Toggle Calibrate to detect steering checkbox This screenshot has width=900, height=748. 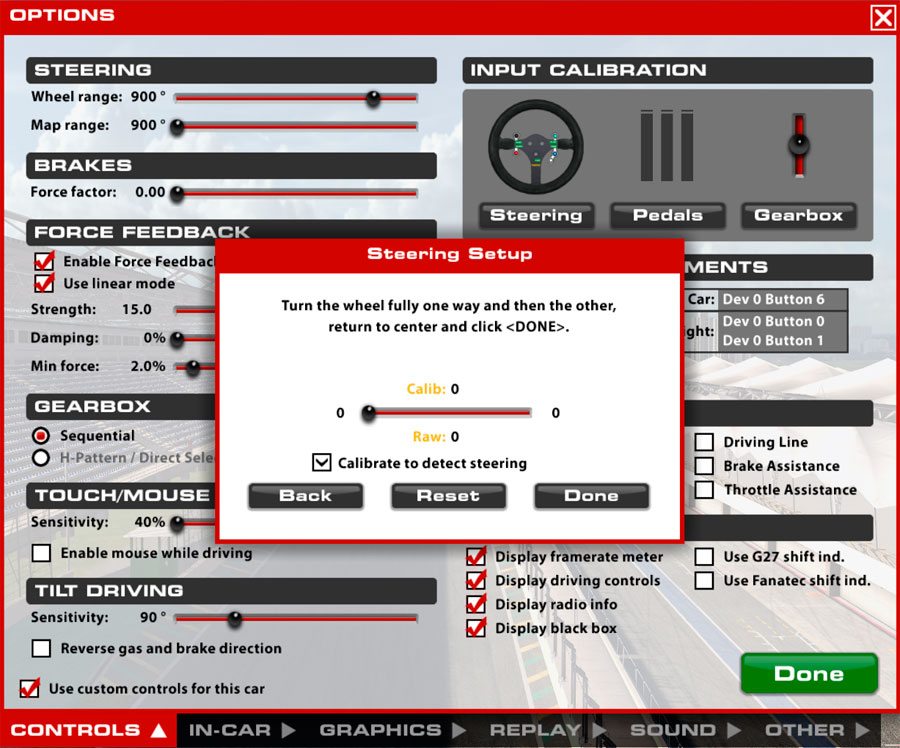pyautogui.click(x=321, y=463)
